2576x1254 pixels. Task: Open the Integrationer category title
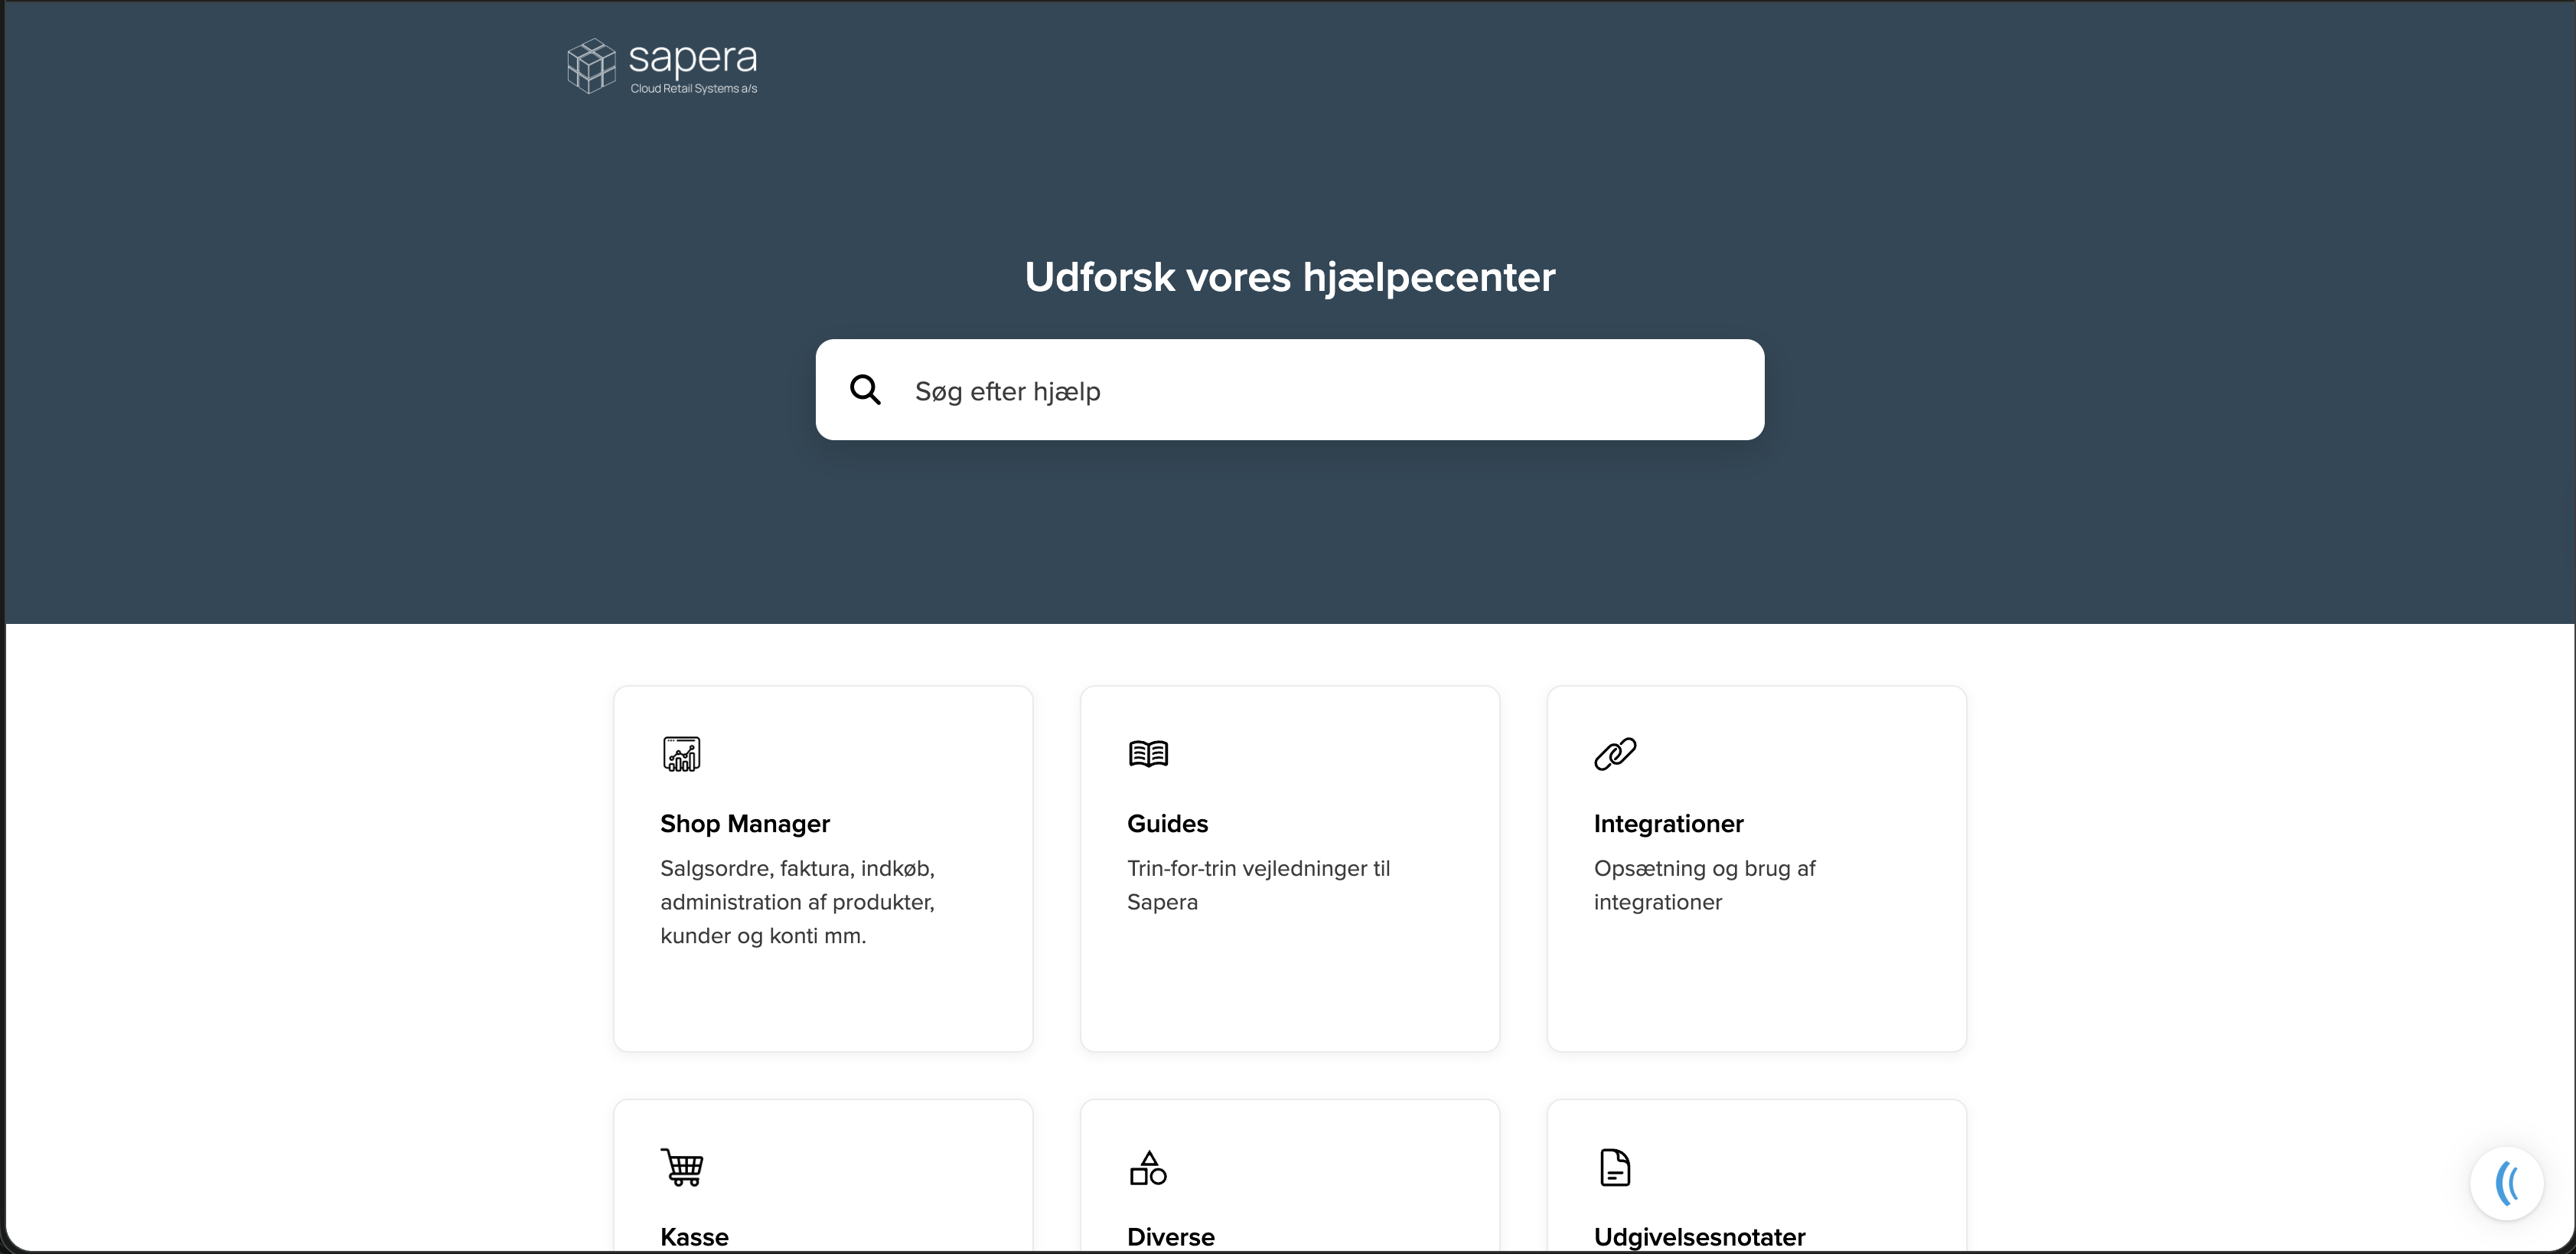(1668, 824)
